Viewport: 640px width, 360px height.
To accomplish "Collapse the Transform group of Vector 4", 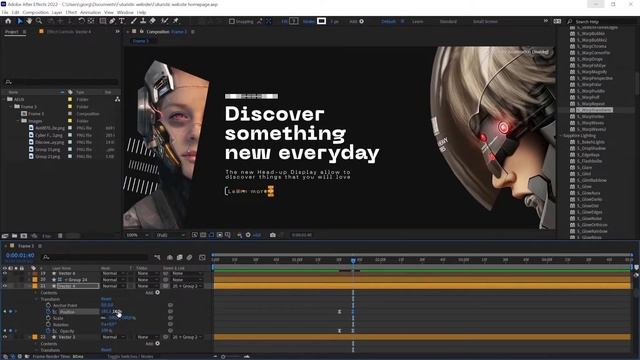I will pyautogui.click(x=36, y=299).
